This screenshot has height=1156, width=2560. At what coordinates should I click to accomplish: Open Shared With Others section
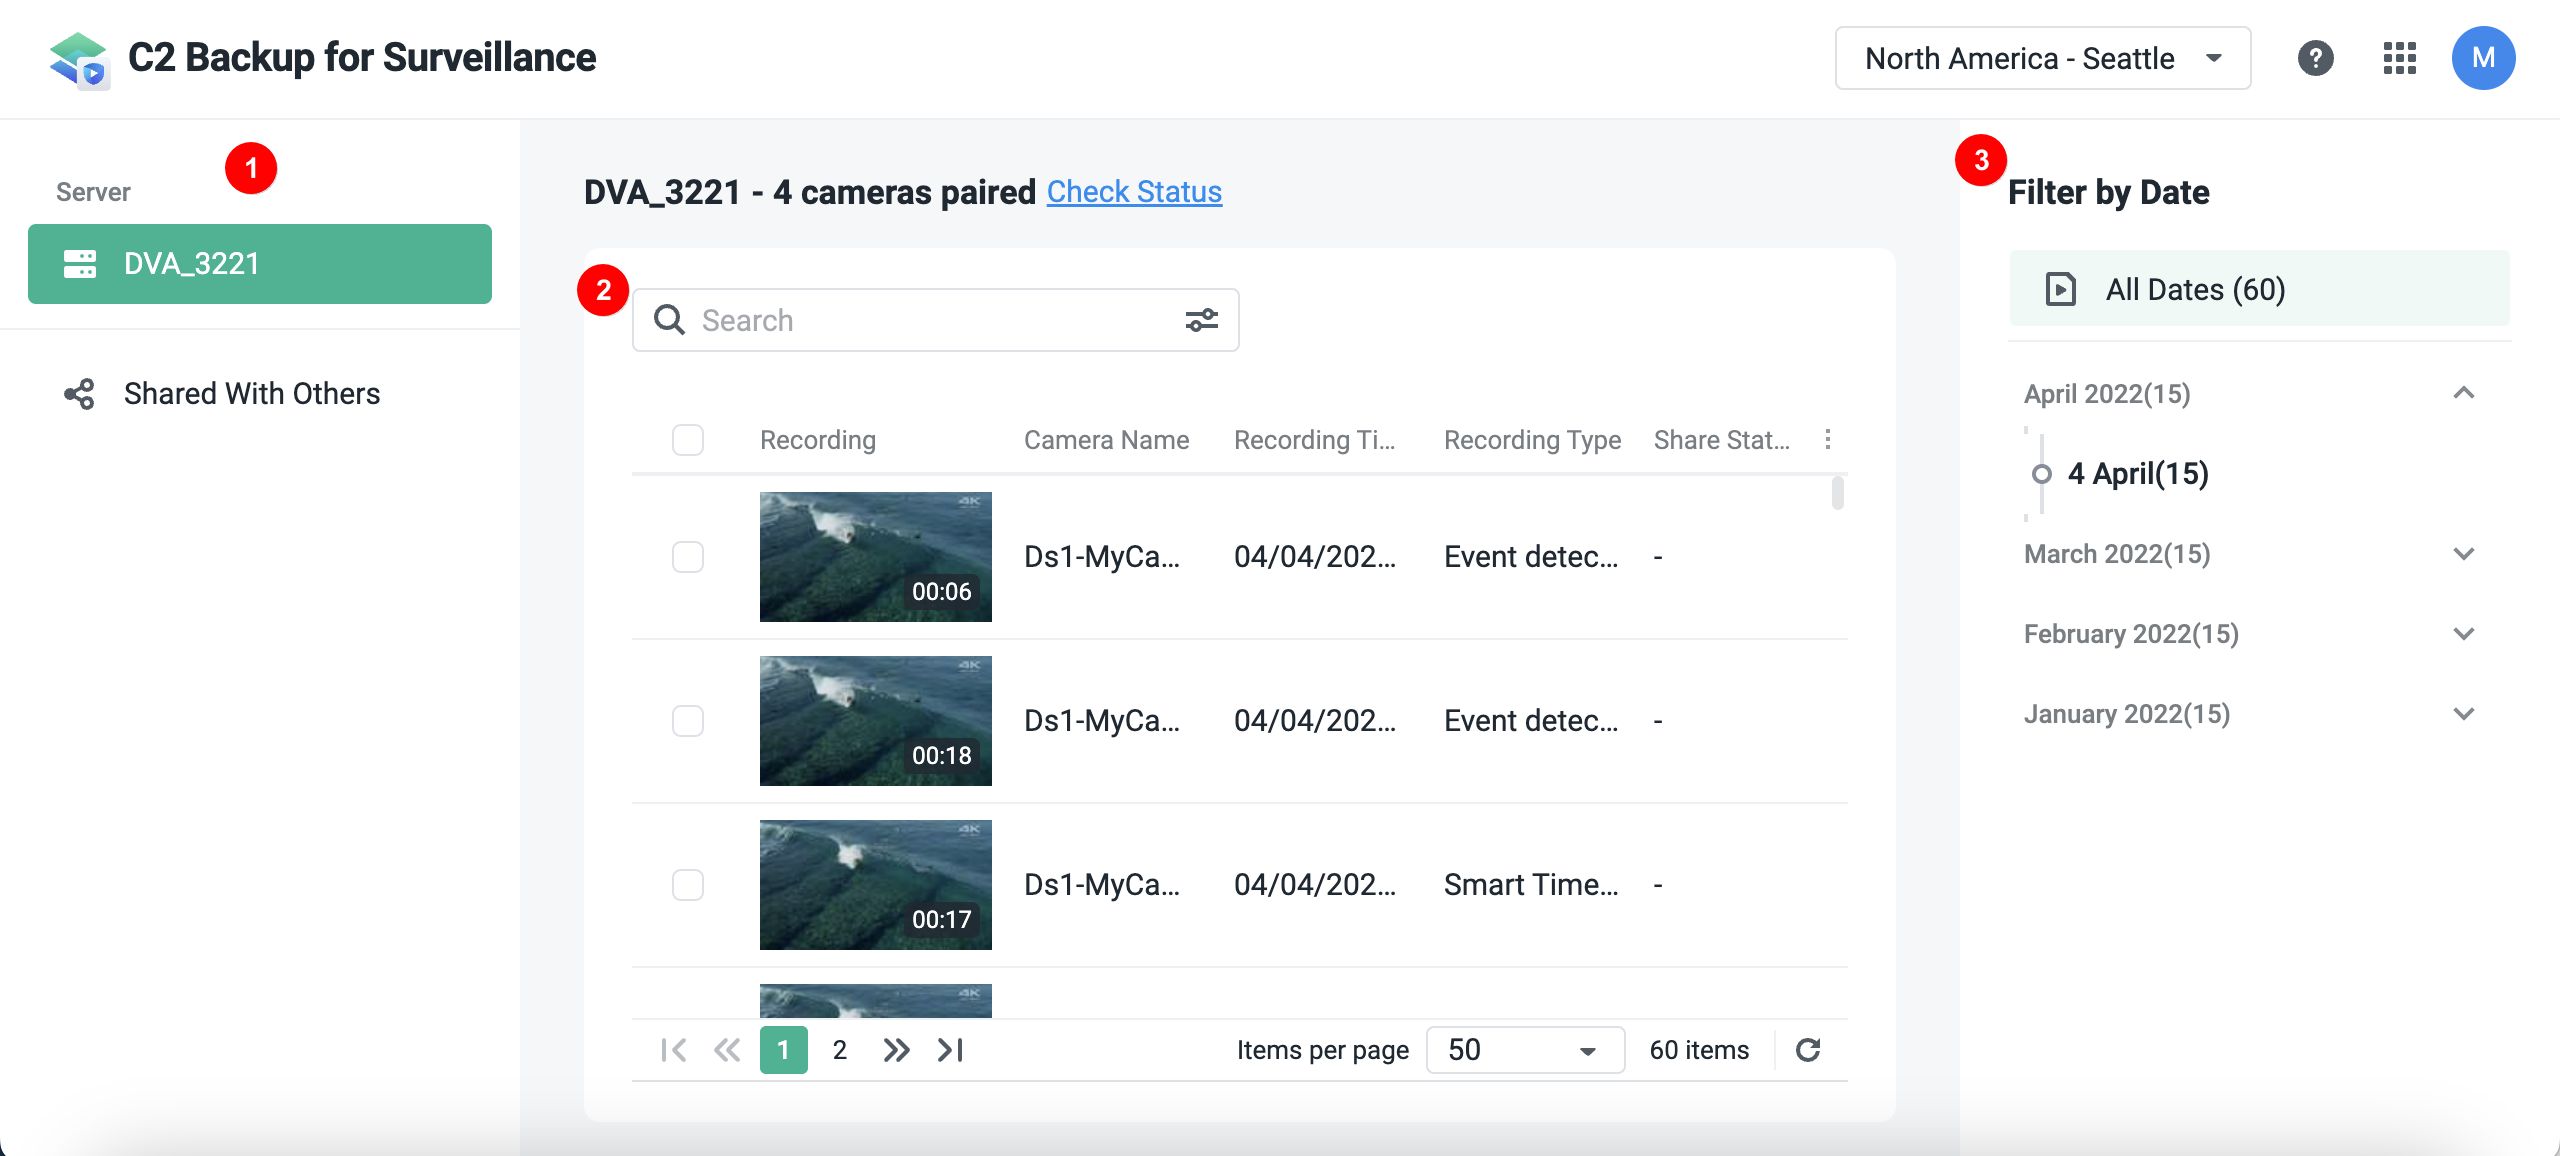(251, 393)
